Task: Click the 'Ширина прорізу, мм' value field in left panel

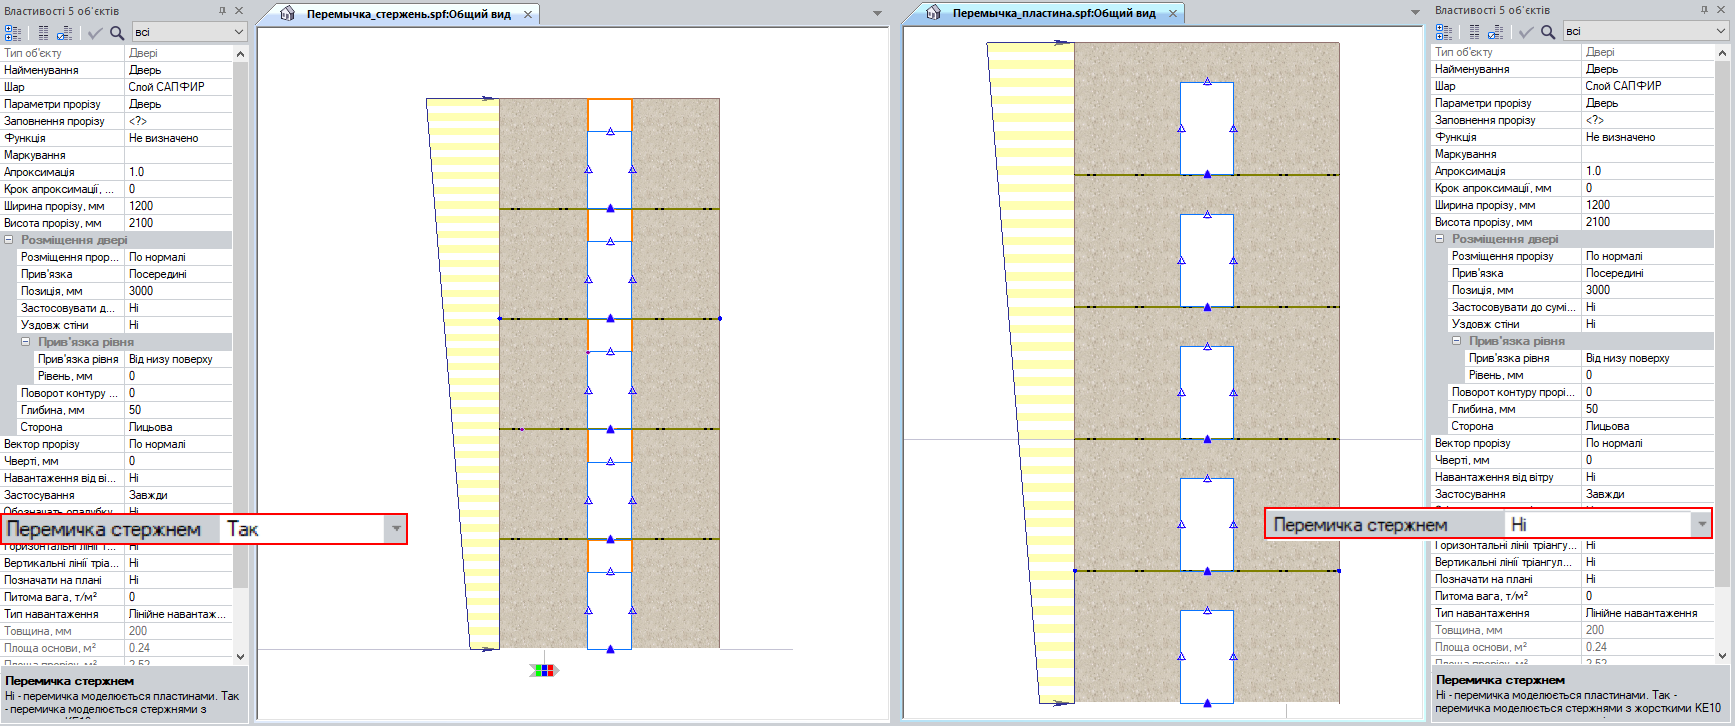Action: [178, 206]
